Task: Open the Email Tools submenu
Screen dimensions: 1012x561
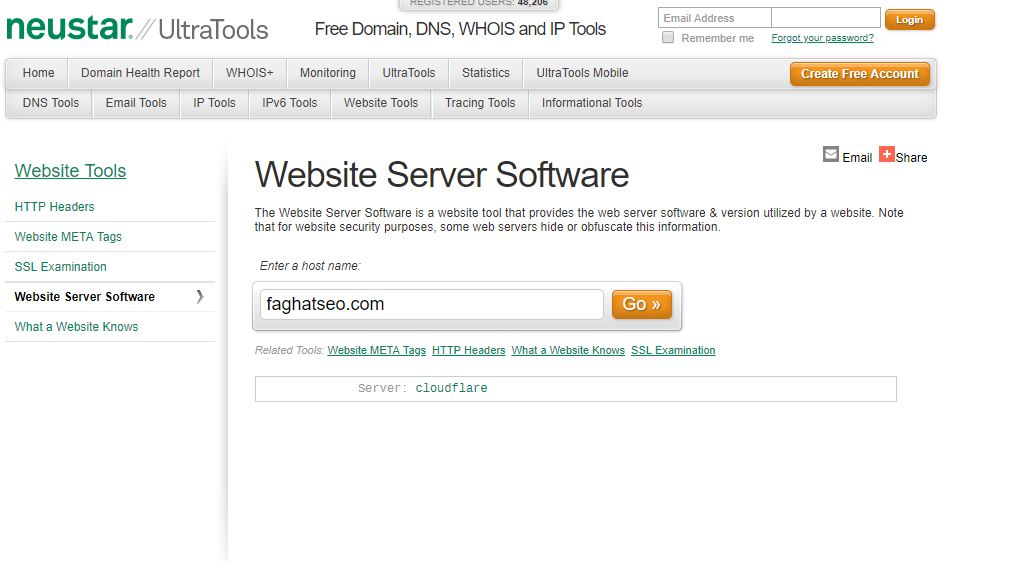Action: (136, 103)
